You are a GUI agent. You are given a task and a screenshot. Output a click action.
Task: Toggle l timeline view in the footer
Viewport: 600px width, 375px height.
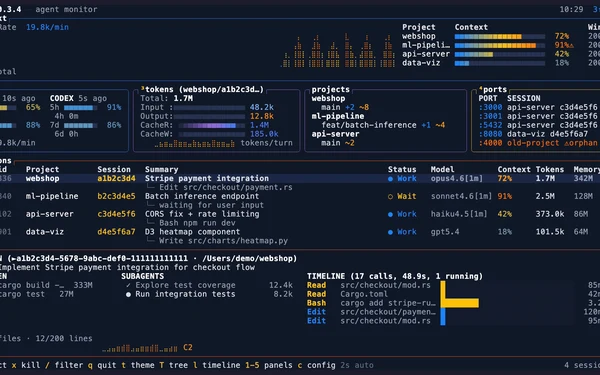217,365
